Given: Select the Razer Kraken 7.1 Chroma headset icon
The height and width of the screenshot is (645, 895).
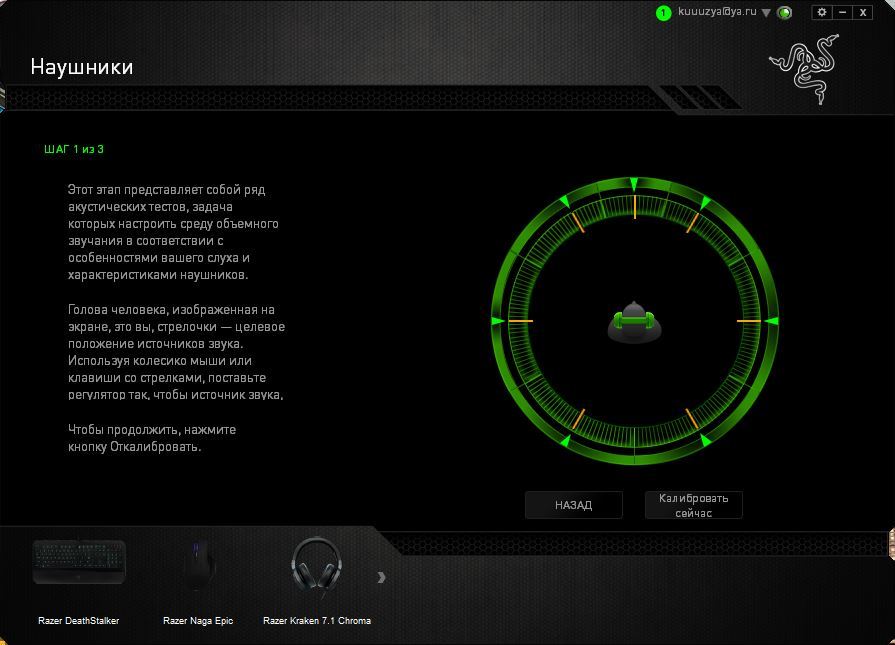Looking at the screenshot, I should tap(316, 567).
